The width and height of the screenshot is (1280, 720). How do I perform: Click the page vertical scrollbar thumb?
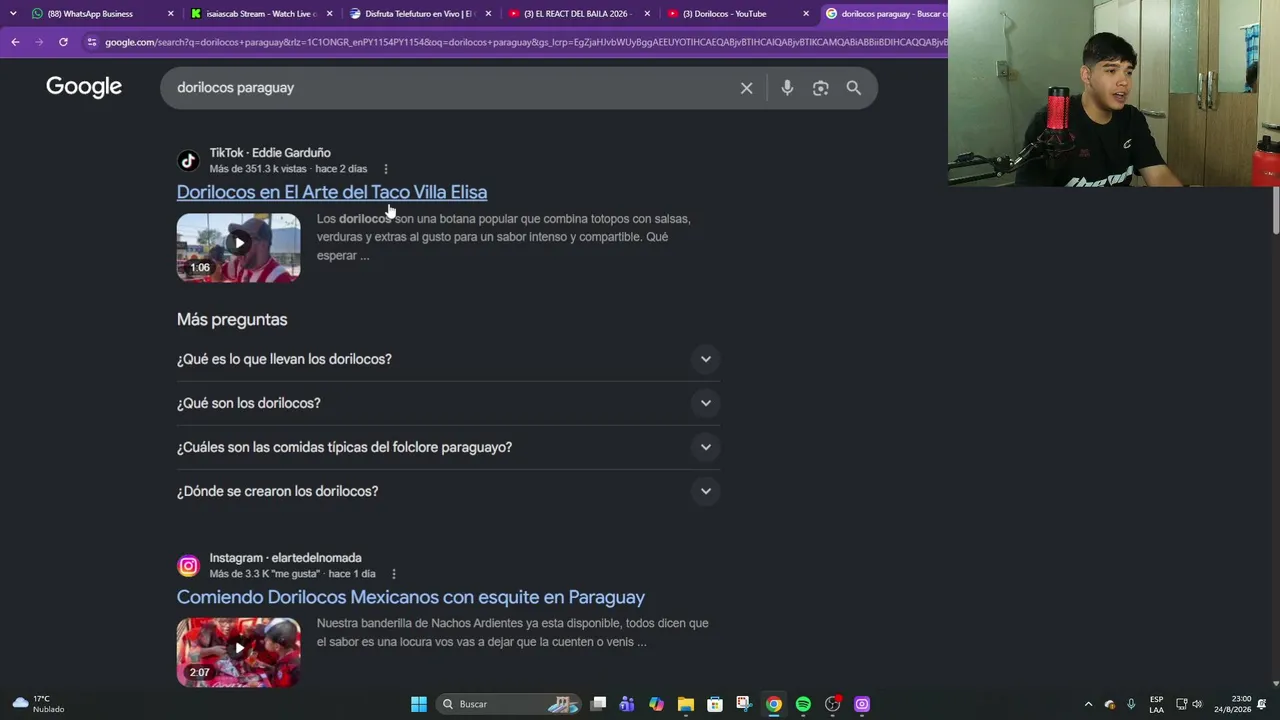point(1275,210)
